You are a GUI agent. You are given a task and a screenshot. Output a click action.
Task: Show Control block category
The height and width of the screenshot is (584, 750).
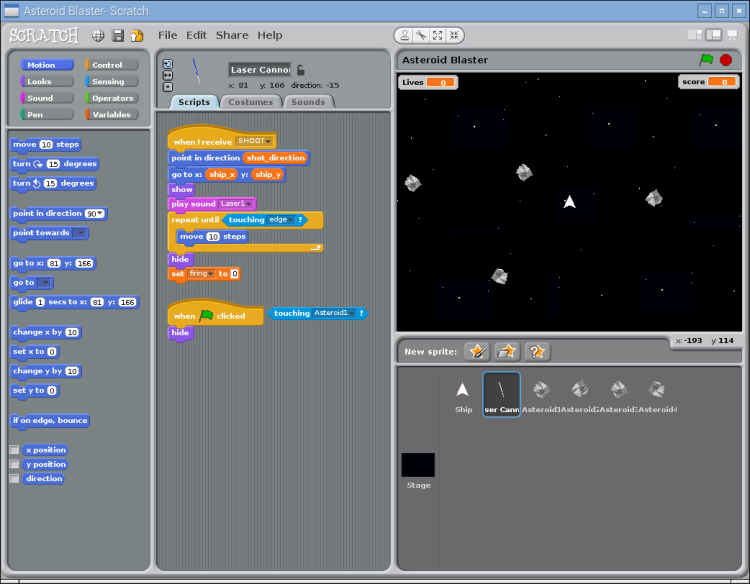click(x=112, y=65)
